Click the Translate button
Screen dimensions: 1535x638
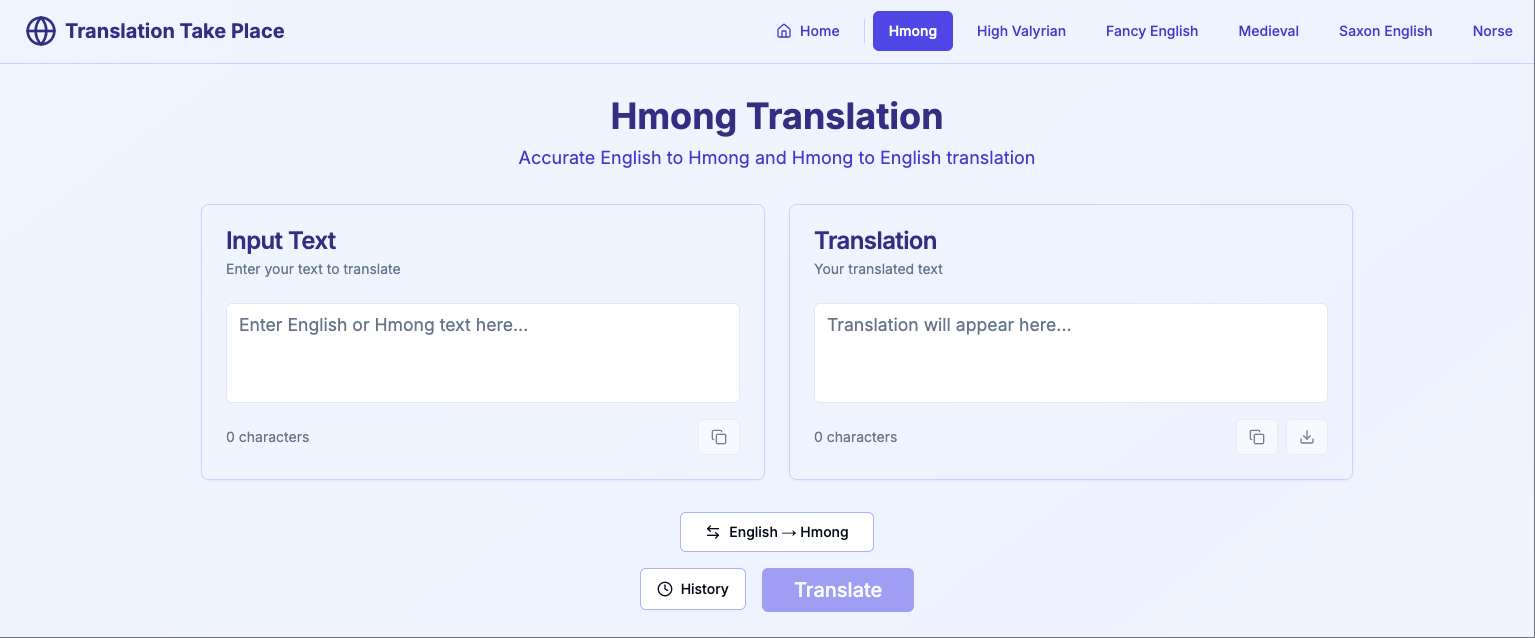point(837,589)
